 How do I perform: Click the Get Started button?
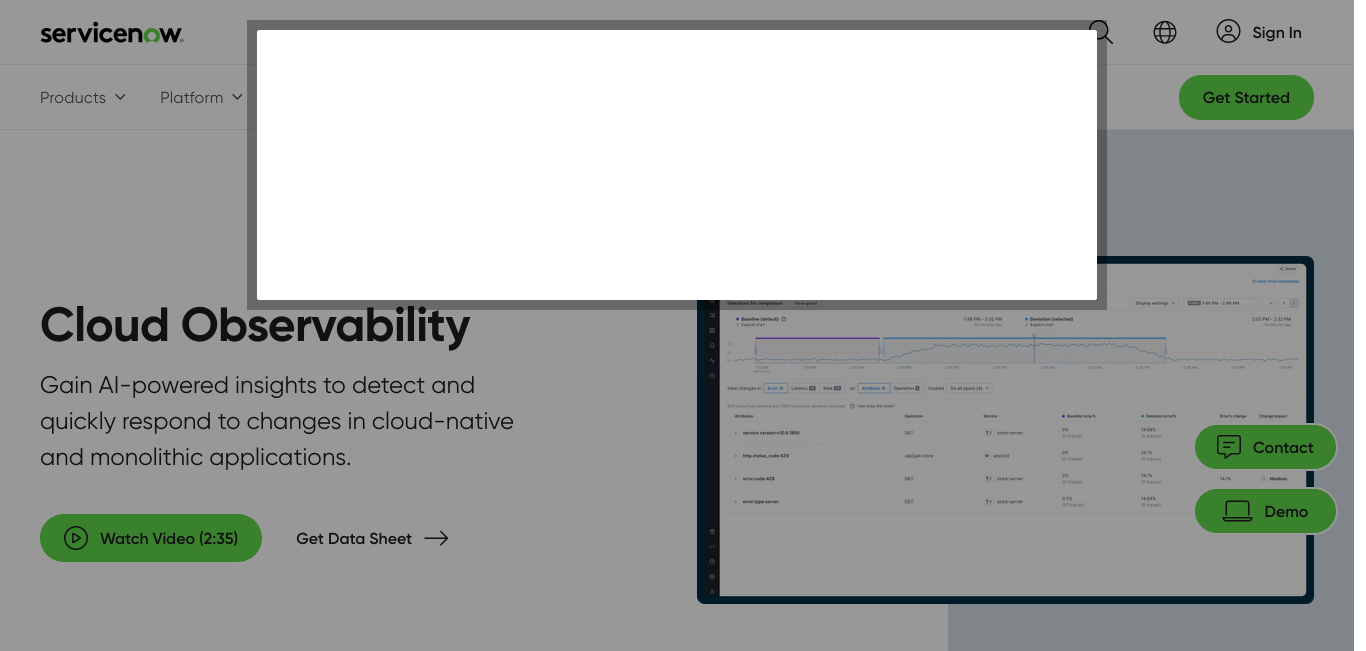click(x=1246, y=97)
